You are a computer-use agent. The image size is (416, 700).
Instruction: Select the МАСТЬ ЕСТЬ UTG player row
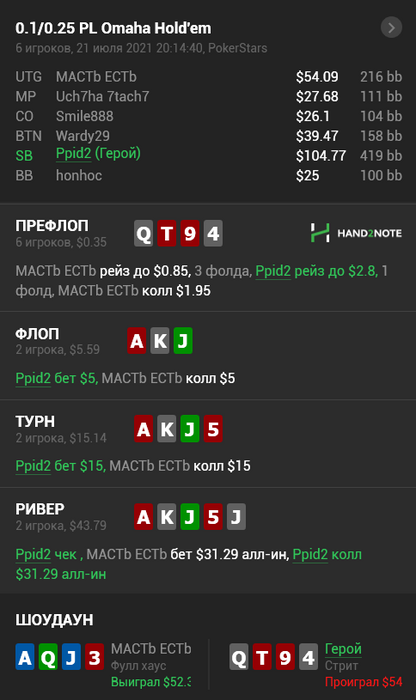[208, 77]
